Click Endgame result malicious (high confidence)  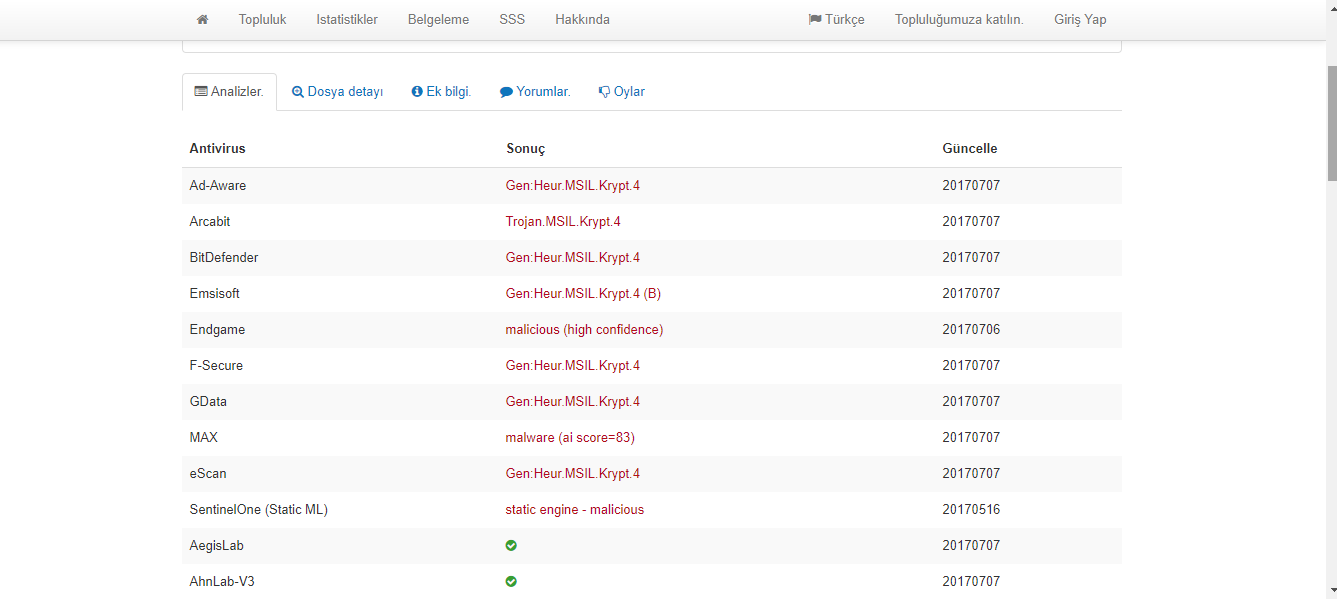pyautogui.click(x=584, y=330)
